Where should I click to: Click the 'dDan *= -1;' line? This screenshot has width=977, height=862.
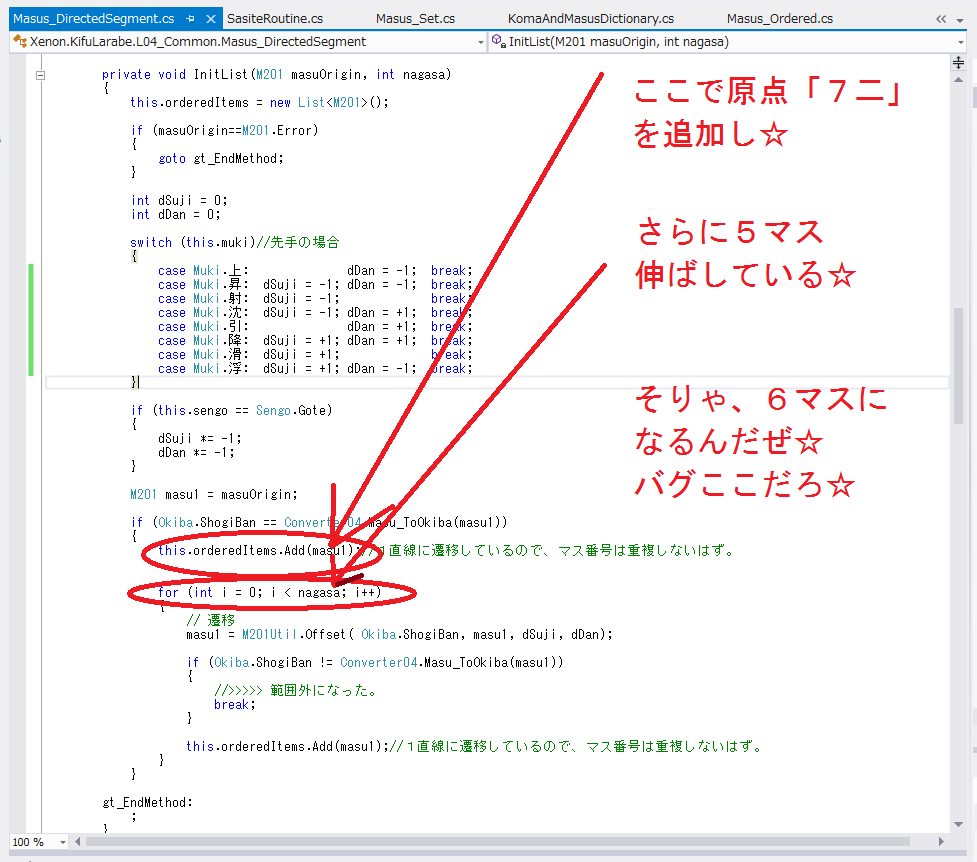(196, 453)
